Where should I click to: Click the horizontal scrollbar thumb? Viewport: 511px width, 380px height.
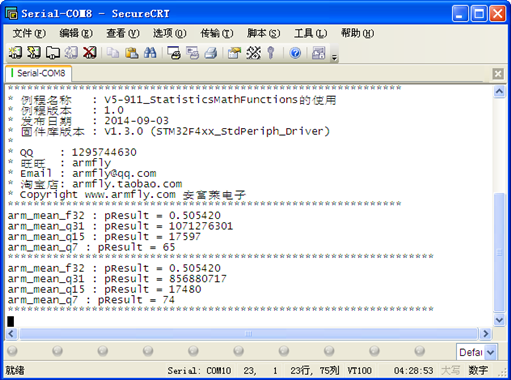pyautogui.click(x=248, y=333)
